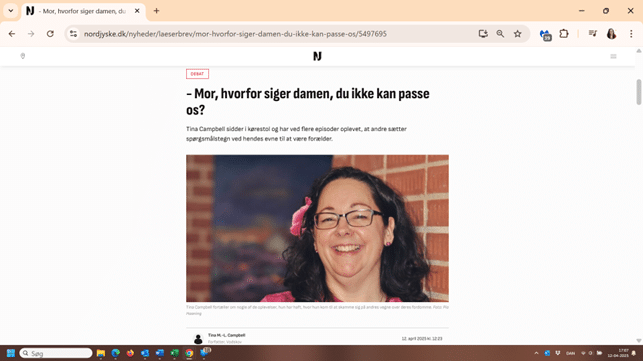Image resolution: width=643 pixels, height=361 pixels.
Task: Install the page as an app
Action: 483,34
